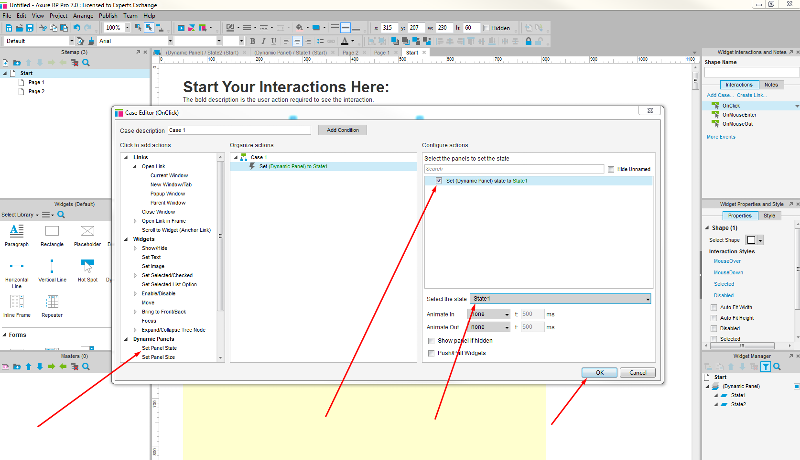Screen dimensions: 800x460
Task: Uncheck Set Dynamic Panel state to State1 checkbox
Action: (439, 181)
